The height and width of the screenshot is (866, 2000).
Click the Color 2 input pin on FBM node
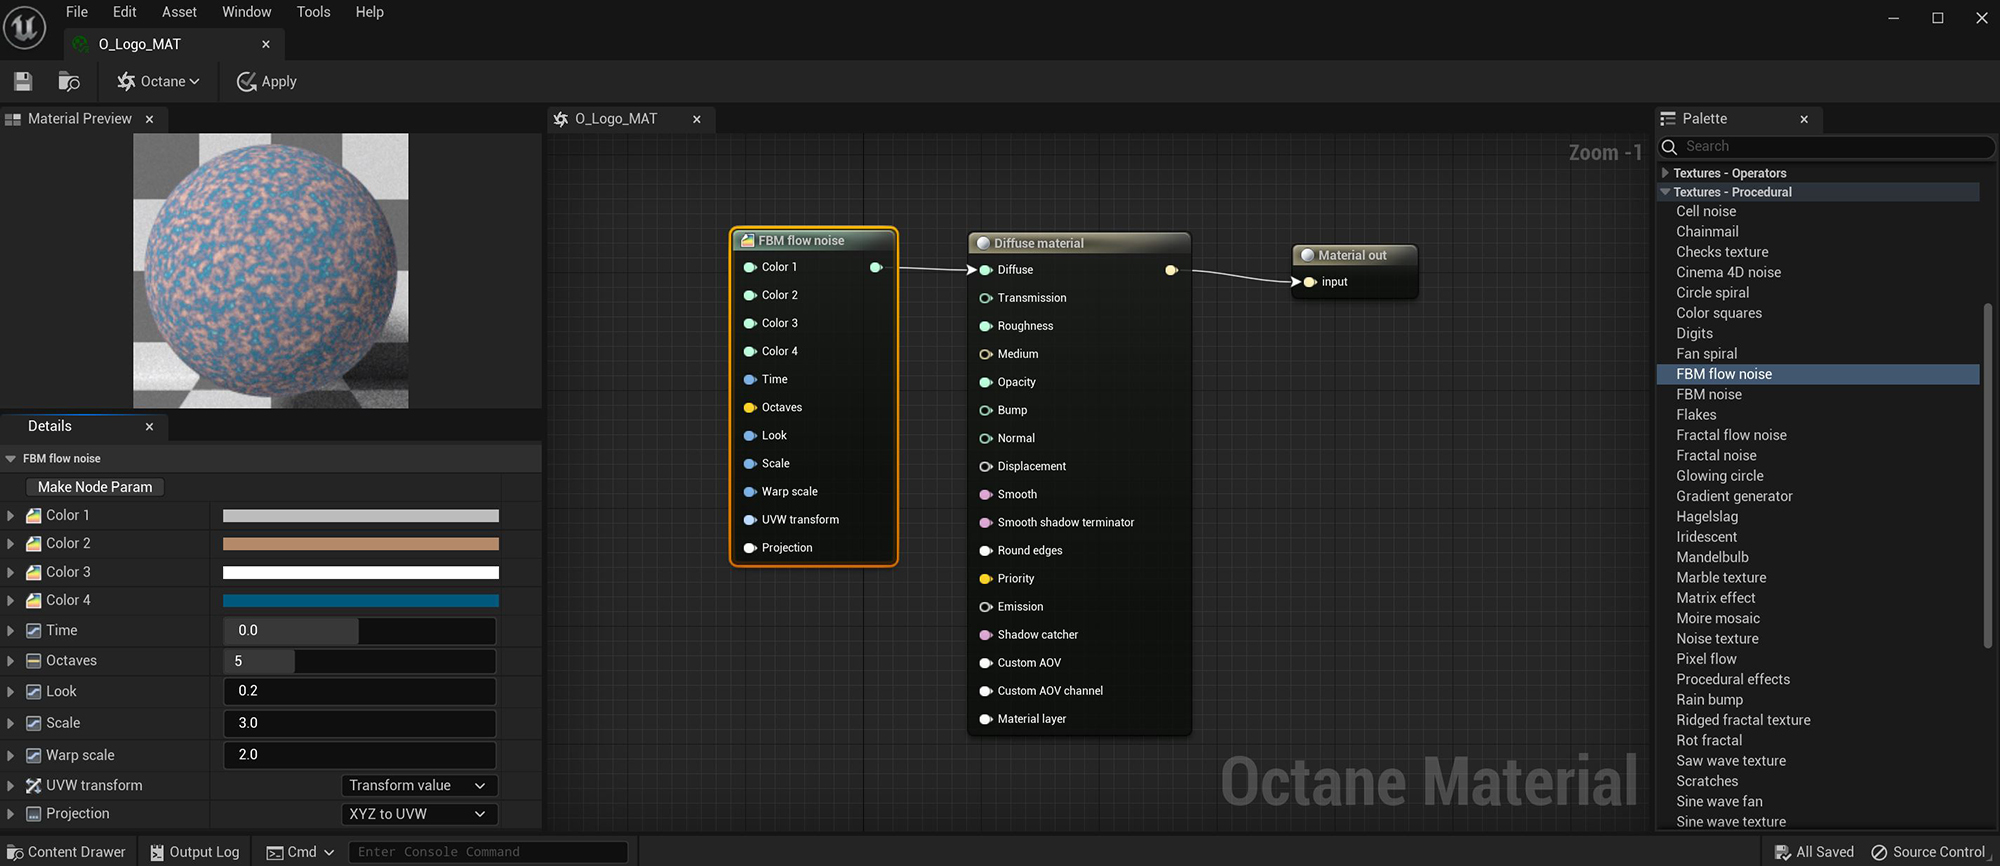pos(750,295)
